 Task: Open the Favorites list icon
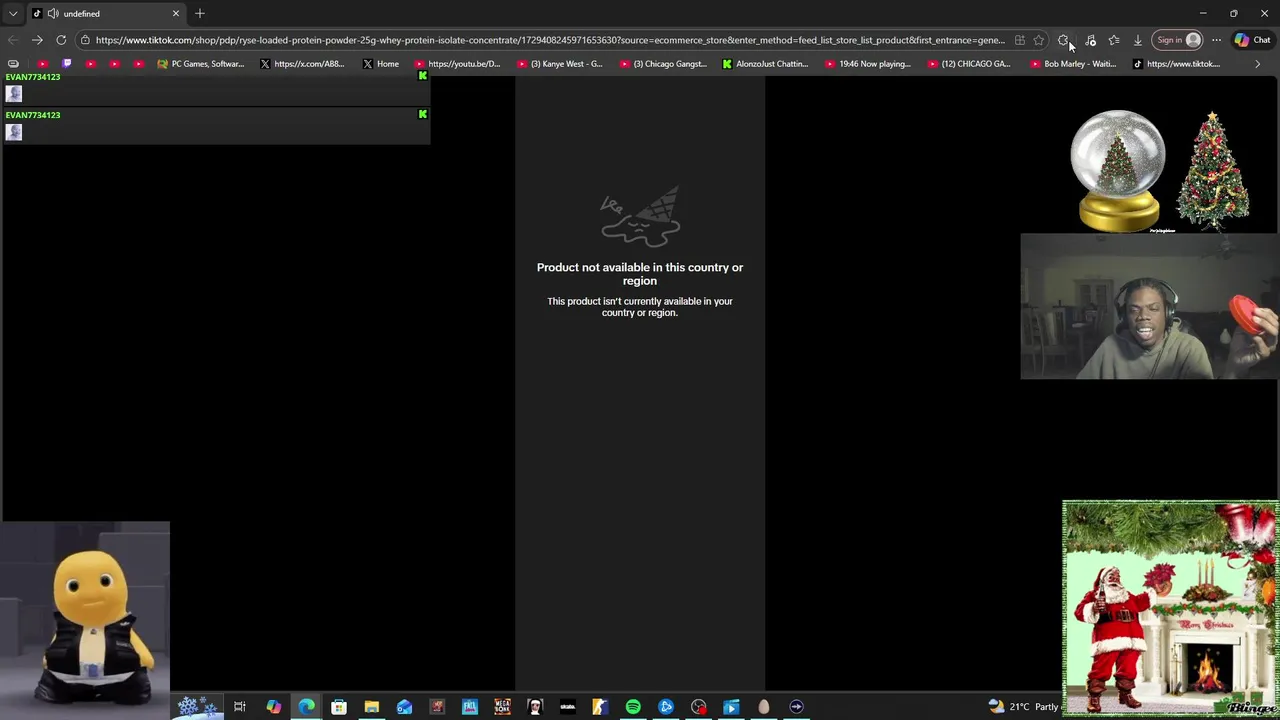(1114, 40)
